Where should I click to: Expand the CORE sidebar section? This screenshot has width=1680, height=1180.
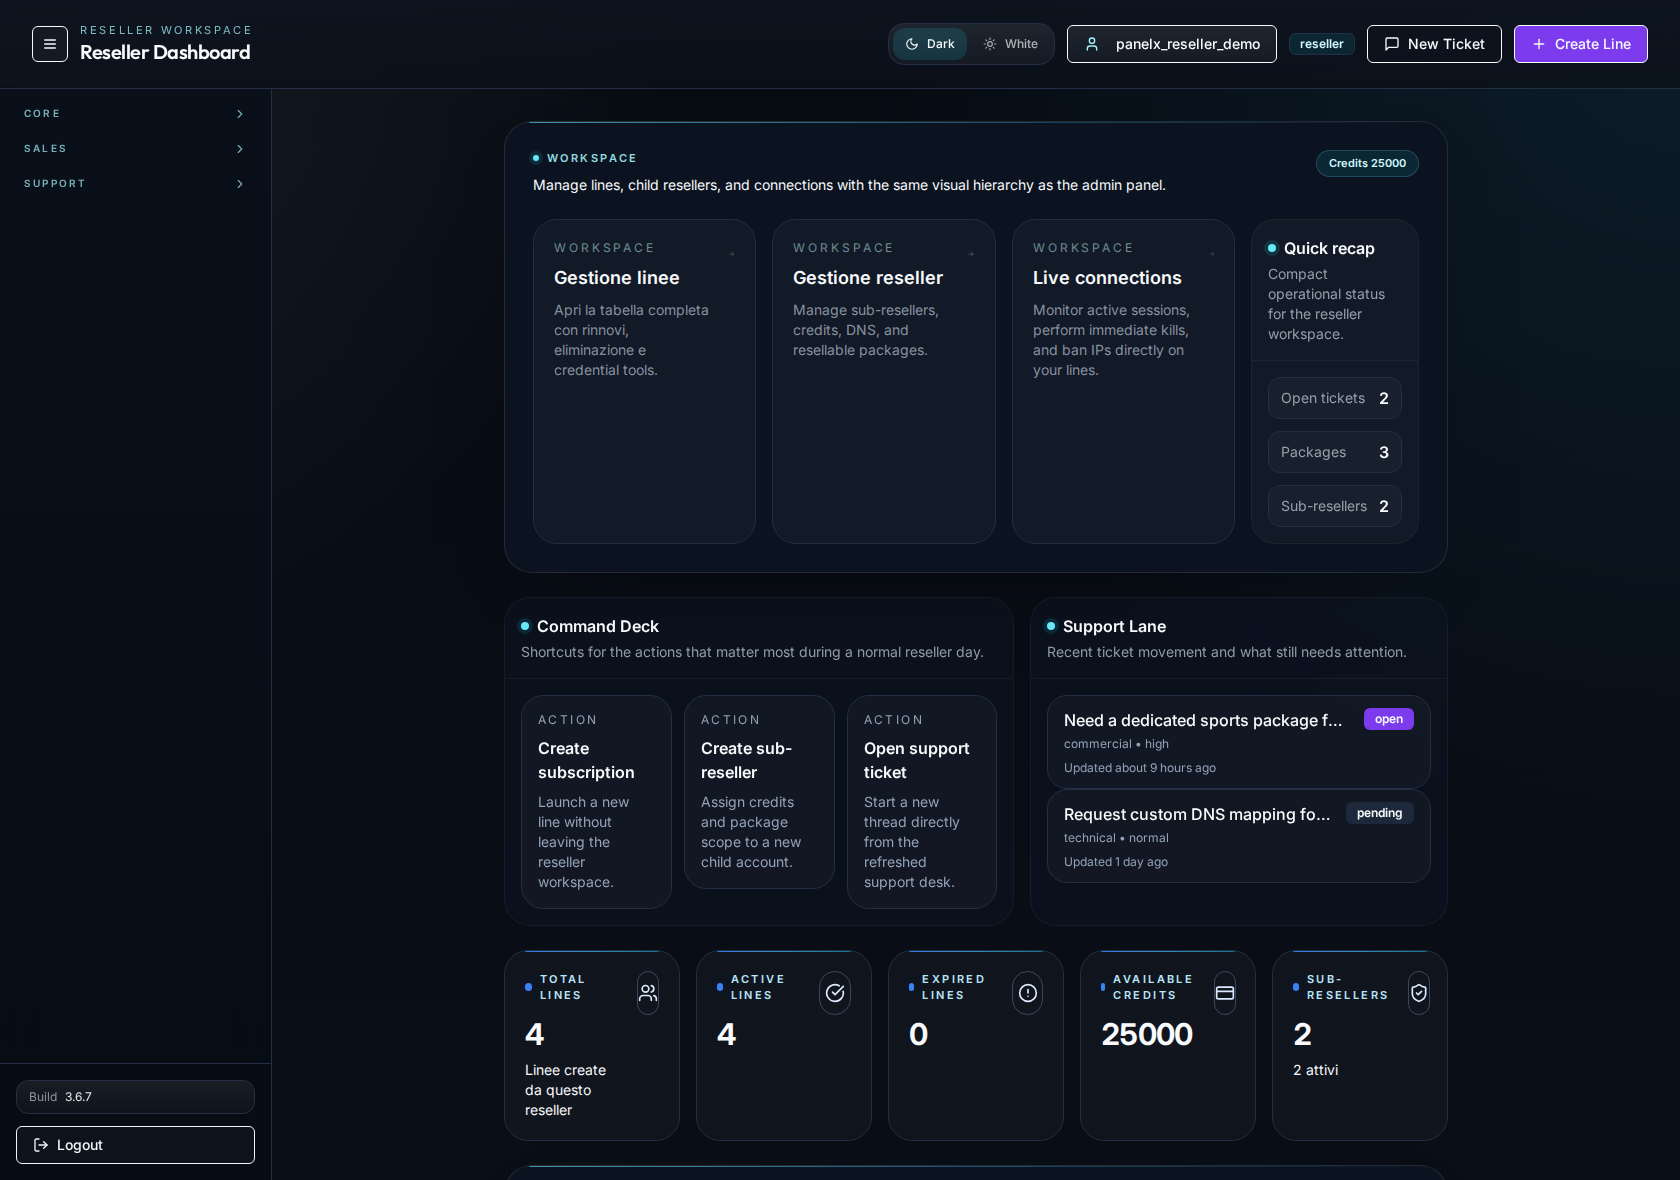click(134, 114)
